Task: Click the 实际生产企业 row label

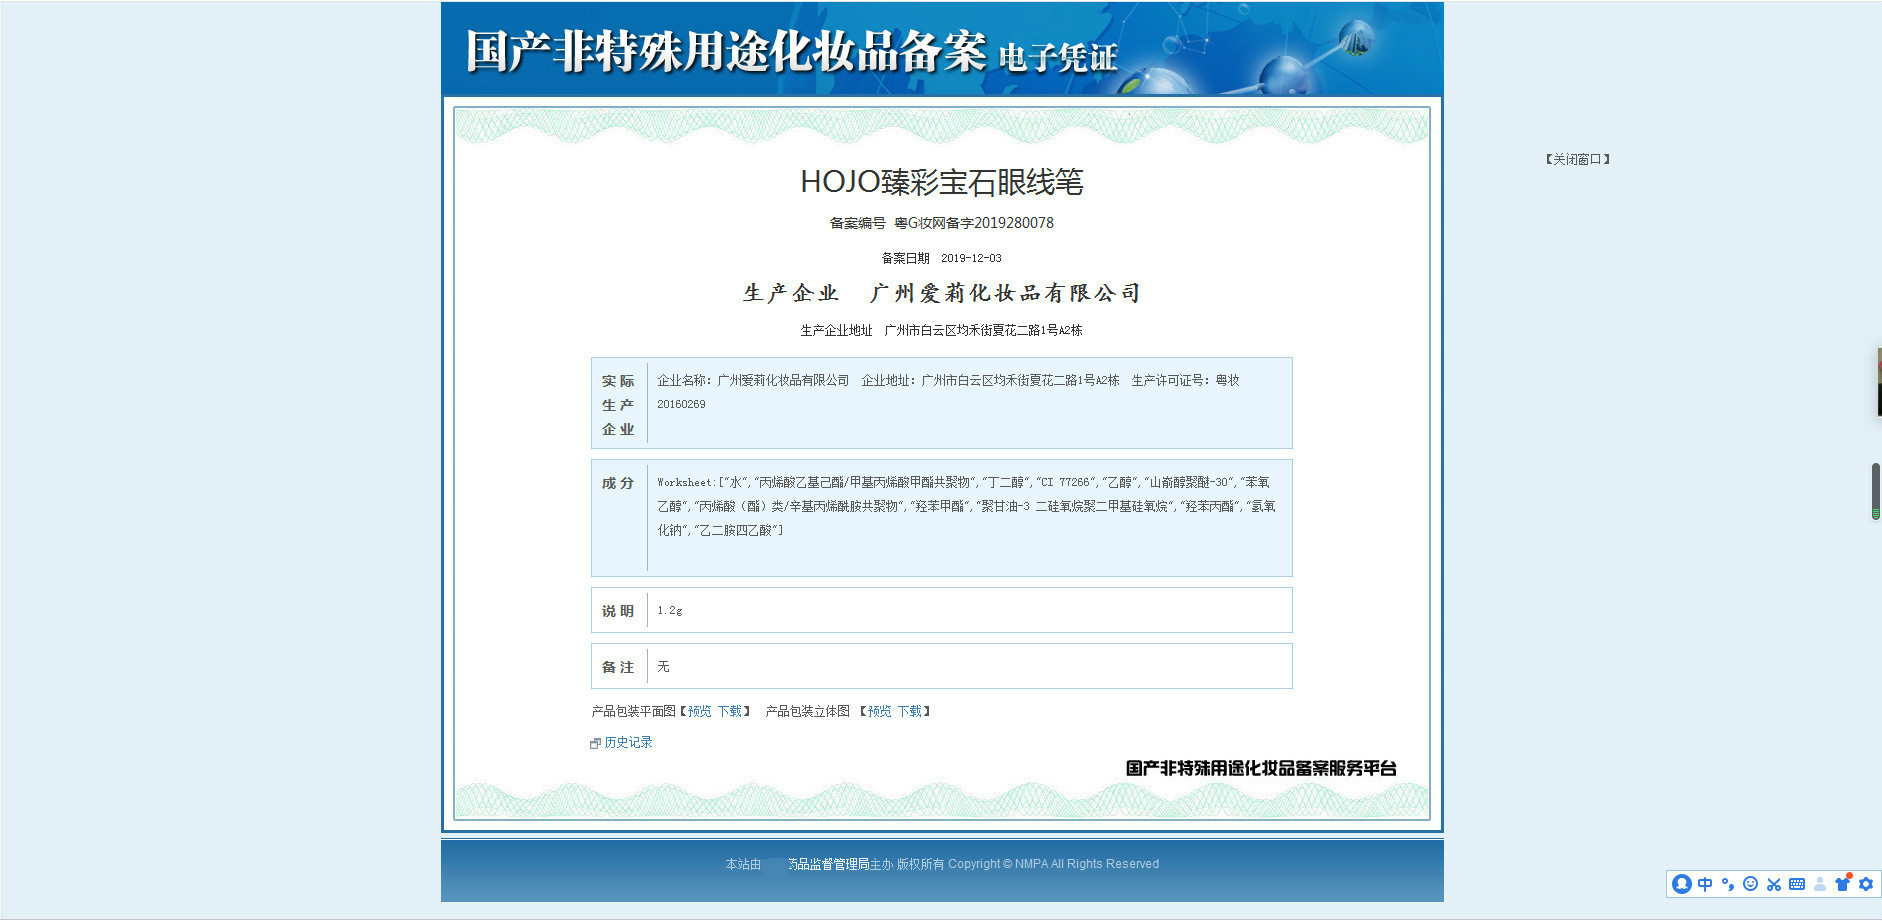Action: [618, 405]
